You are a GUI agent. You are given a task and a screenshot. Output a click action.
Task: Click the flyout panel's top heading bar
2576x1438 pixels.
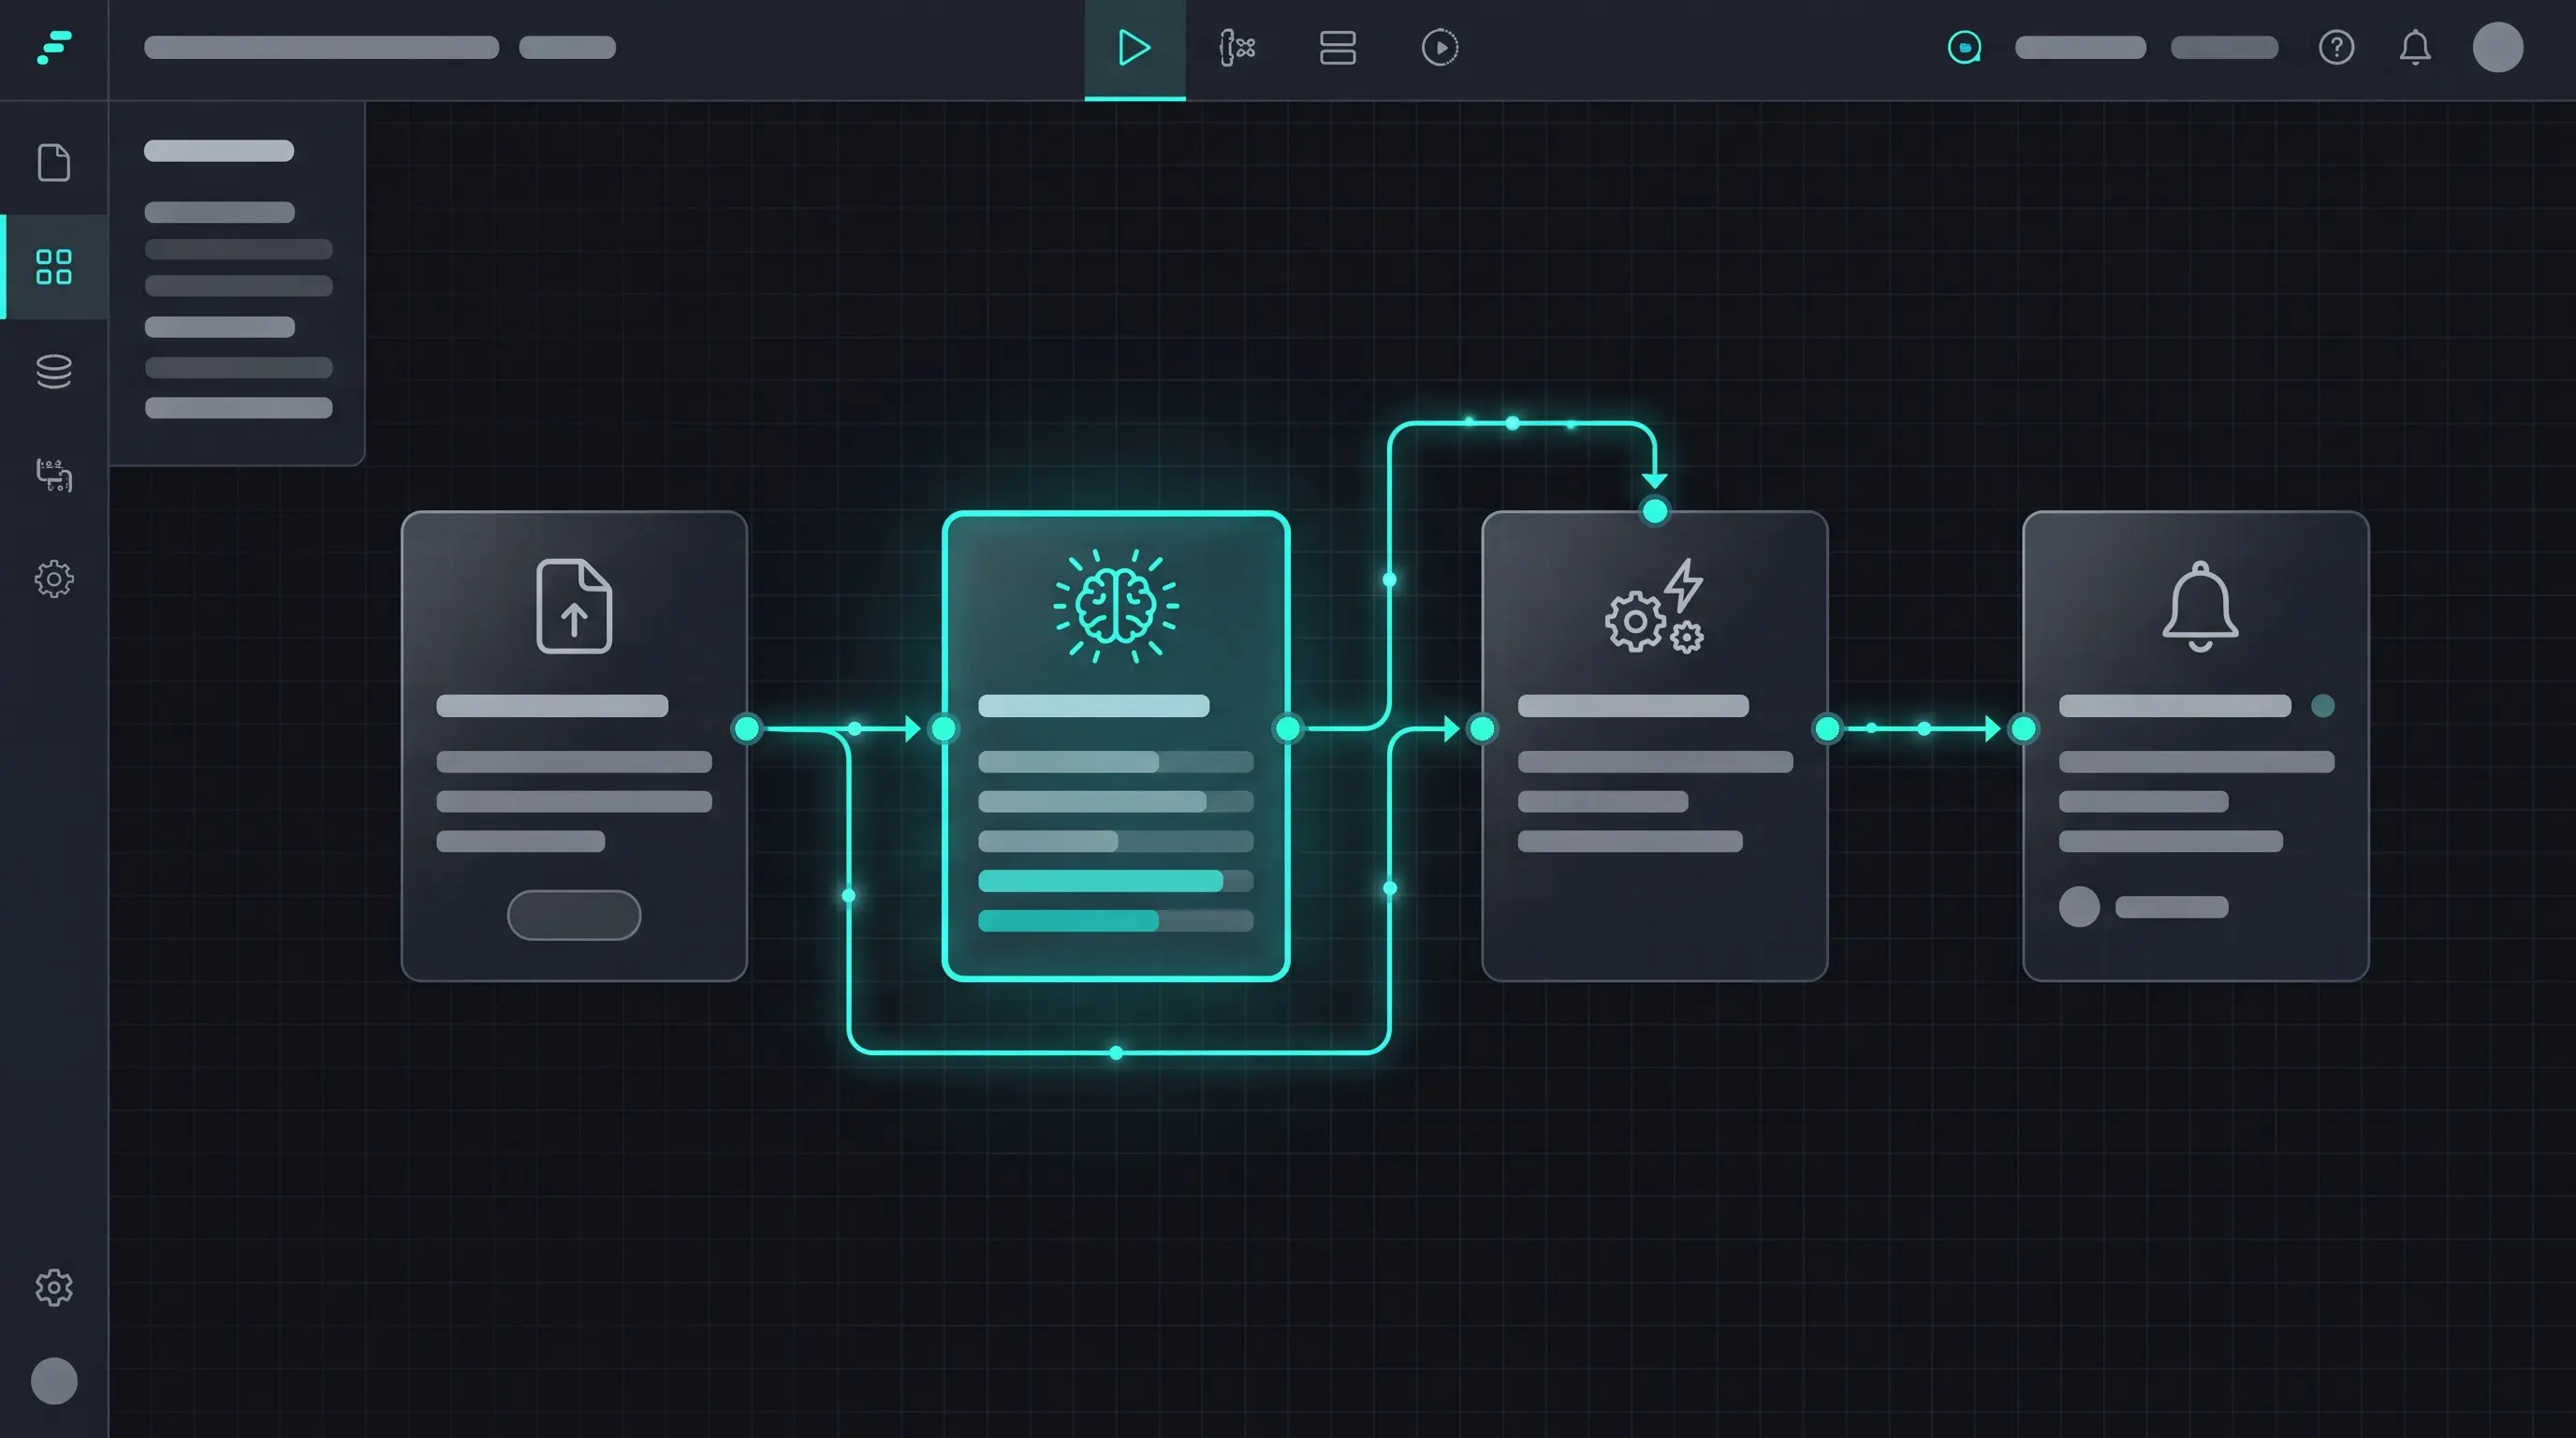click(x=219, y=151)
